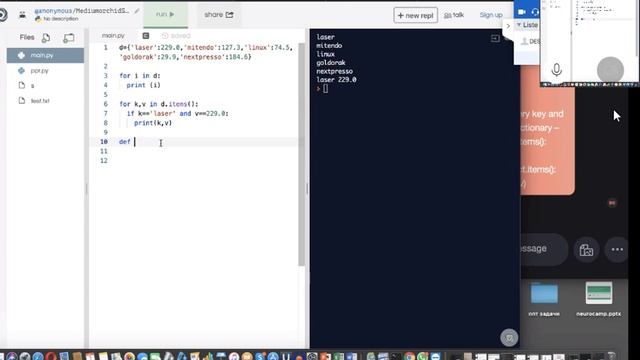The image size is (640, 360).
Task: Add a new file in Files panel
Action: point(46,38)
